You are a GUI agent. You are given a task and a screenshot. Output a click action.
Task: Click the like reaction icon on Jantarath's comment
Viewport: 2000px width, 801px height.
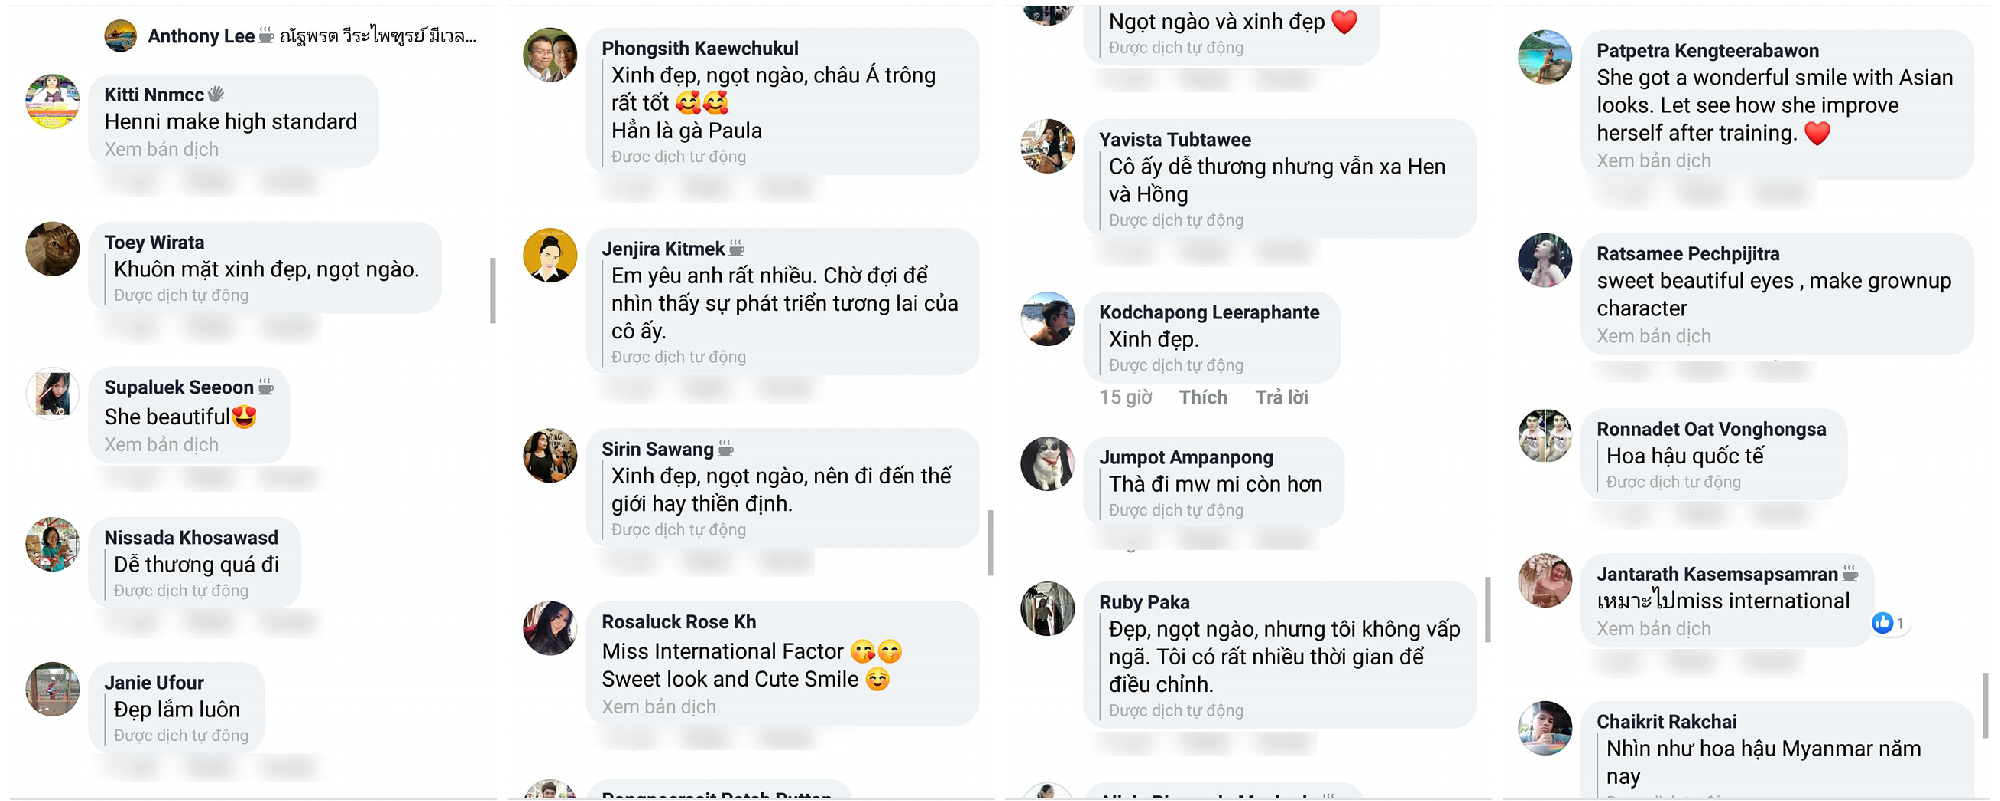1882,623
